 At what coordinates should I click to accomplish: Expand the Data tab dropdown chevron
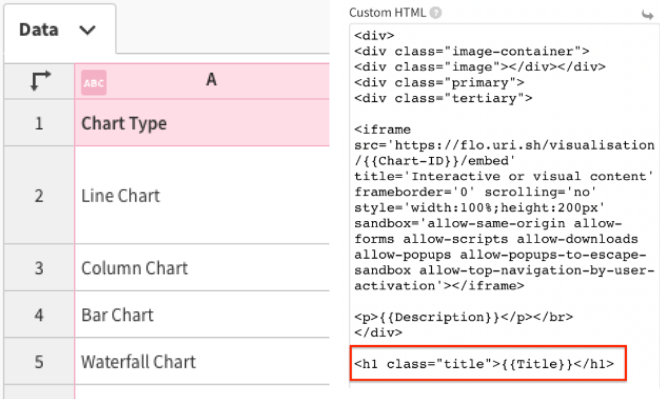88,30
